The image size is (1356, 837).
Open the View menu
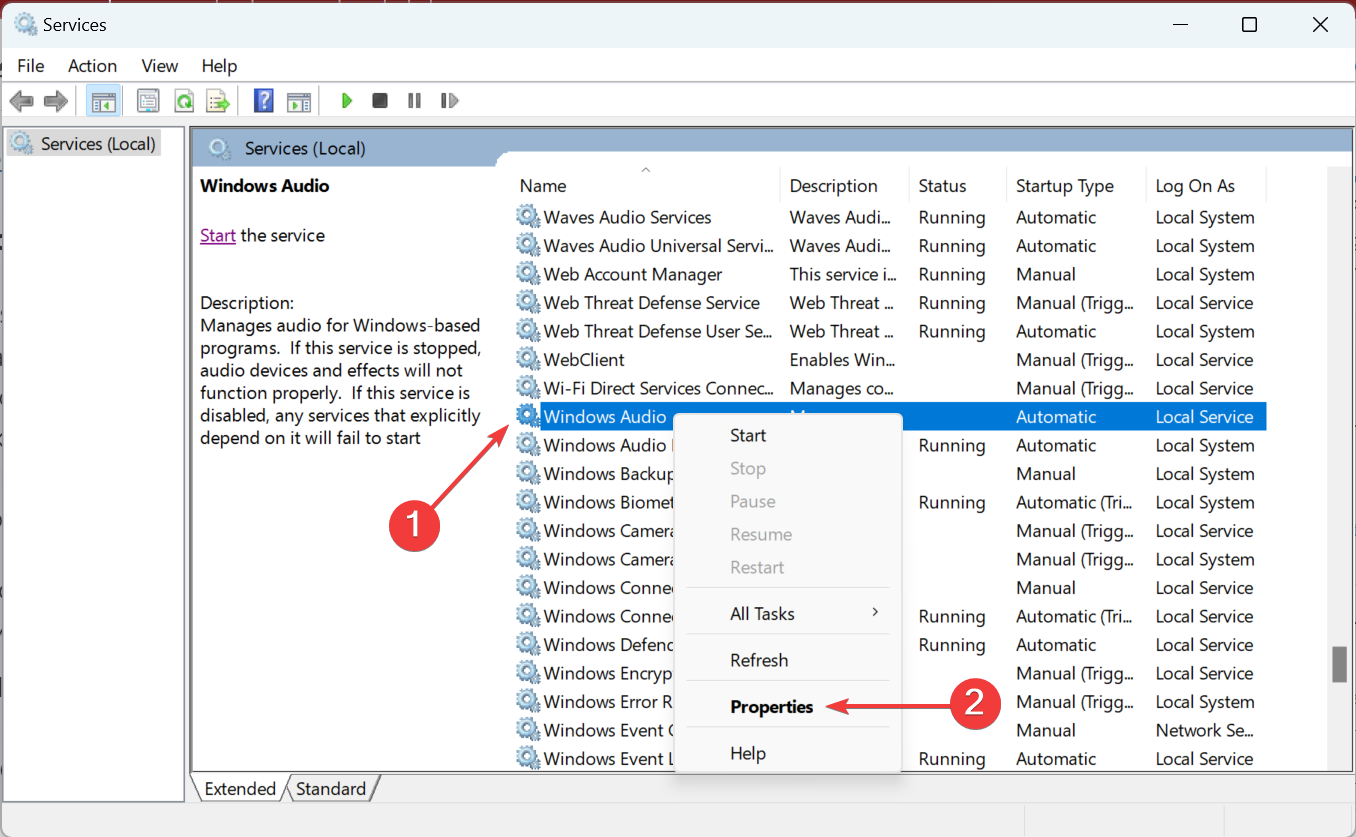tap(160, 66)
